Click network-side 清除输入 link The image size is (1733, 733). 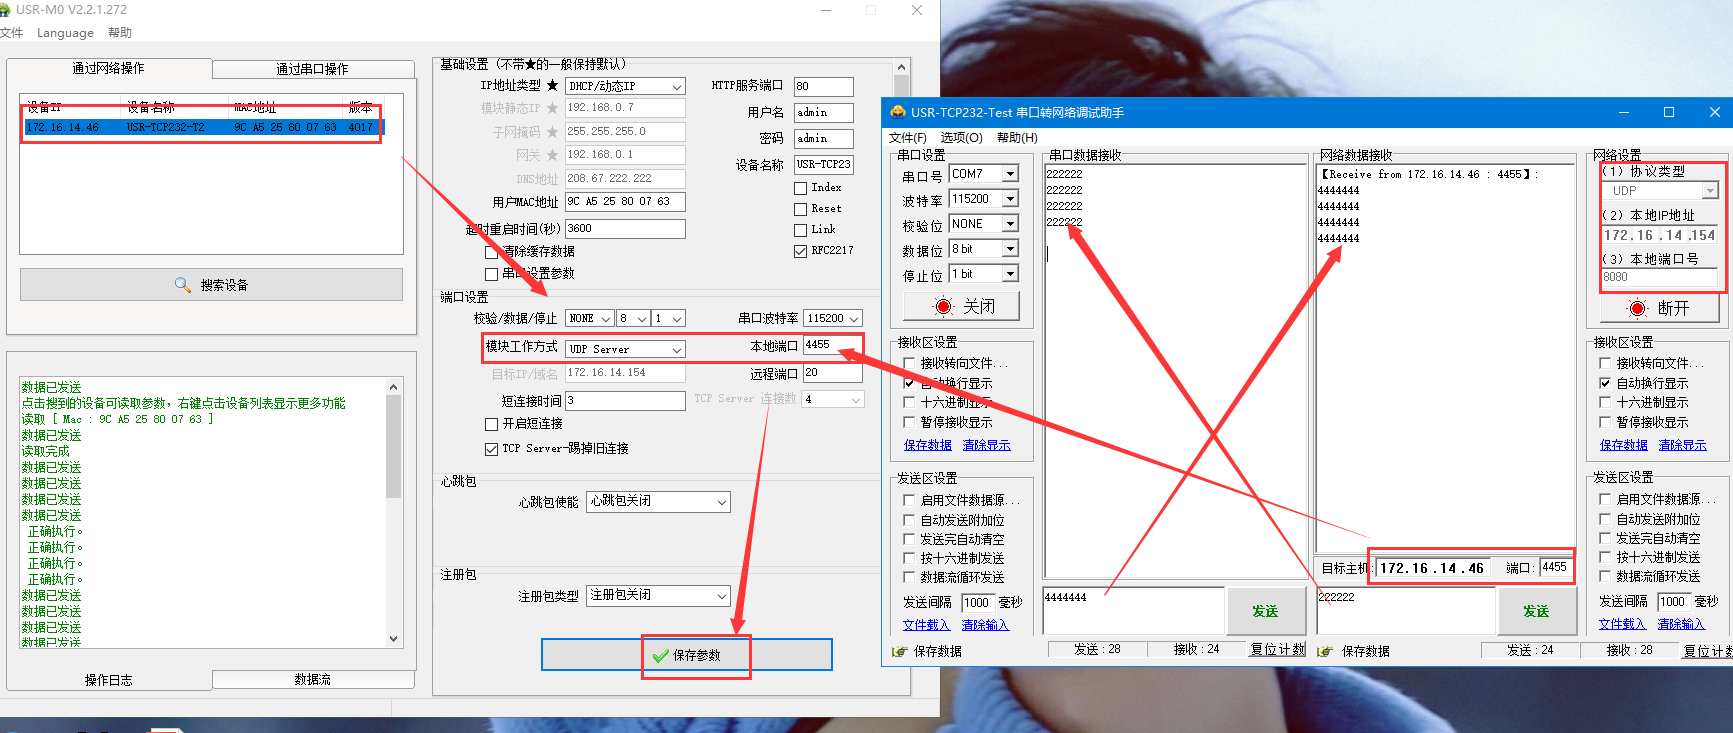click(x=1681, y=624)
